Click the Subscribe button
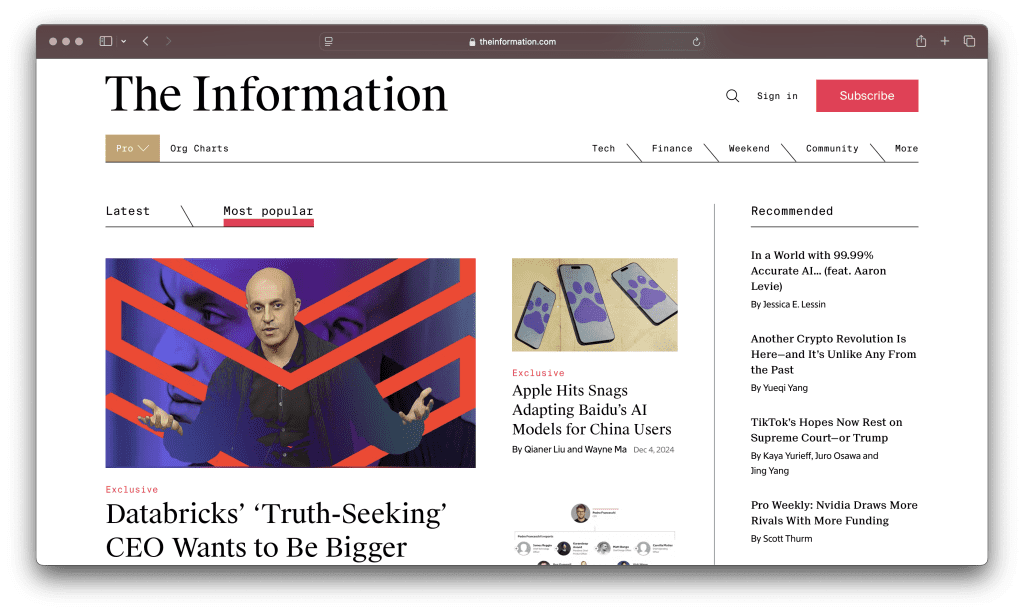This screenshot has width=1024, height=613. click(x=866, y=95)
